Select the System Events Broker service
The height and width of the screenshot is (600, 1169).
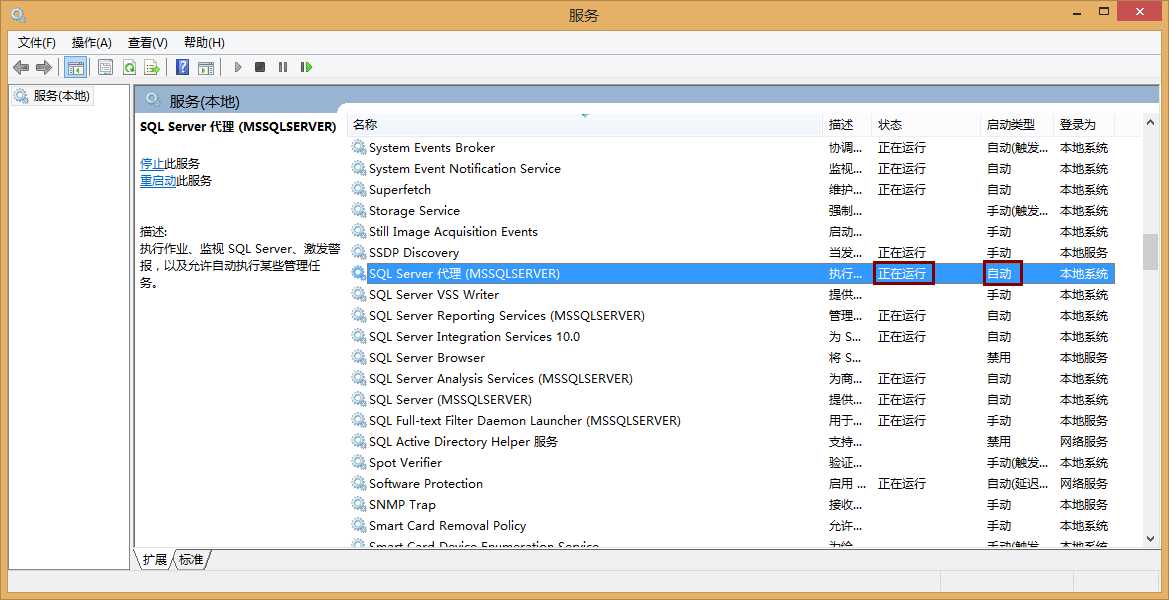(734, 148)
